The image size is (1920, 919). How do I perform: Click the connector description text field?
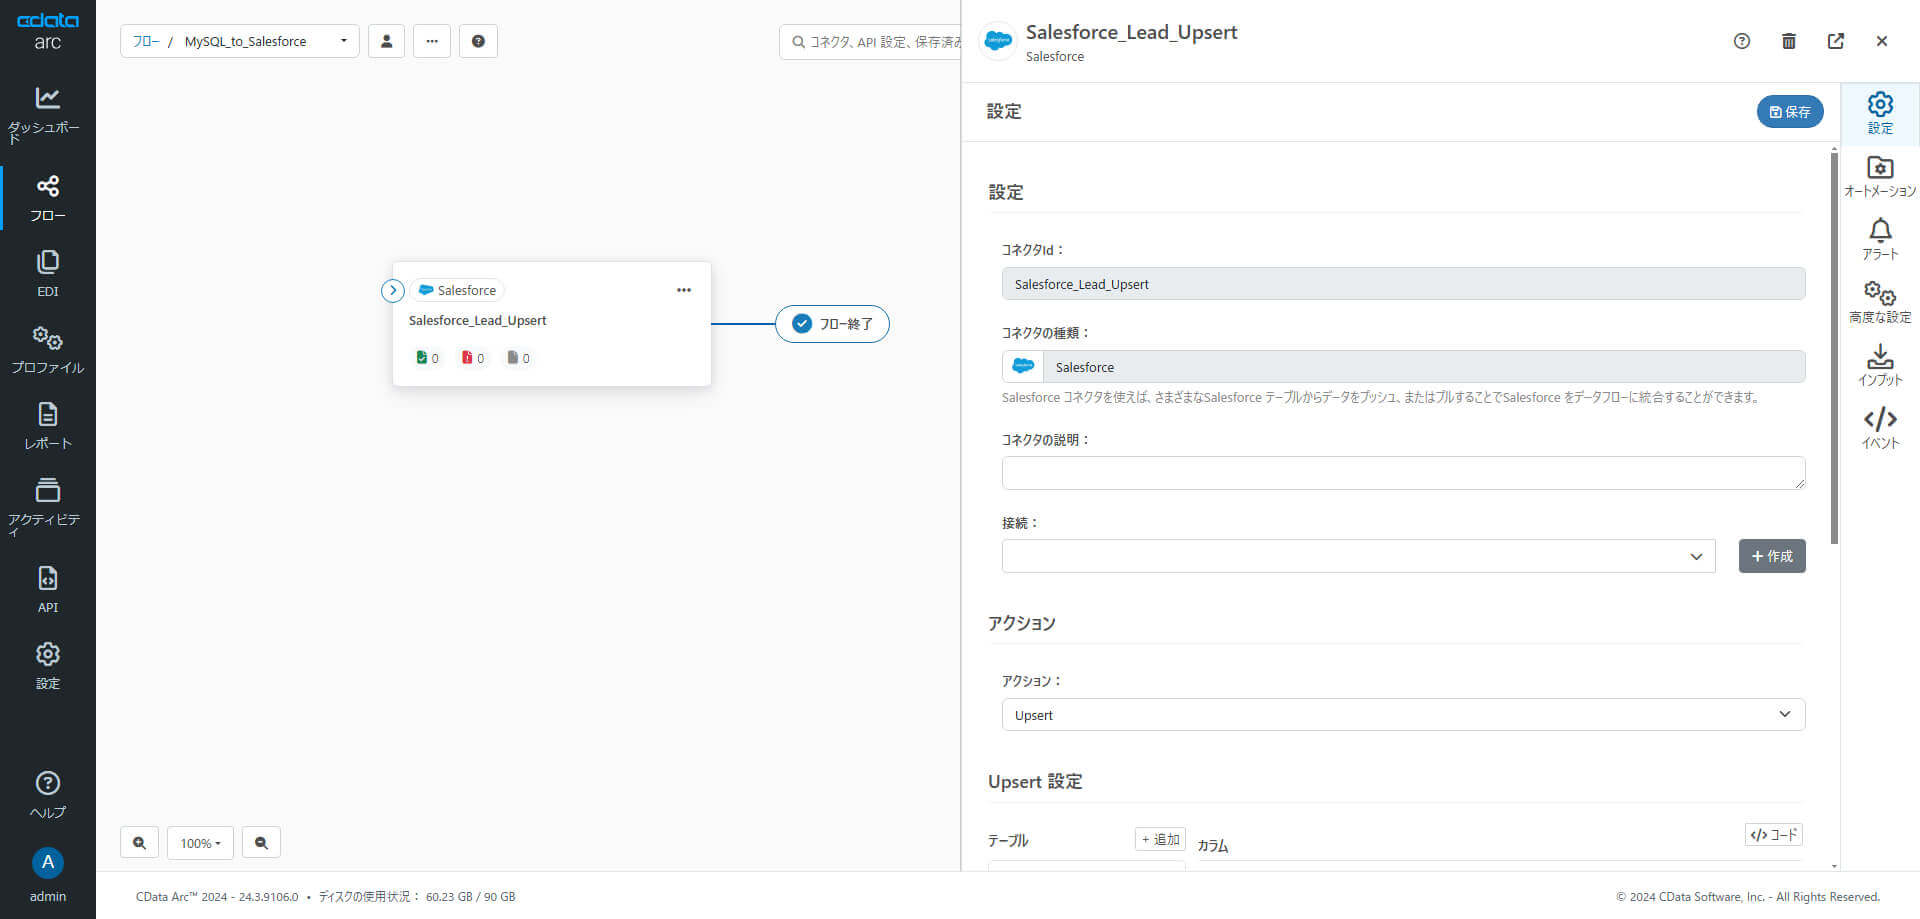click(x=1403, y=473)
